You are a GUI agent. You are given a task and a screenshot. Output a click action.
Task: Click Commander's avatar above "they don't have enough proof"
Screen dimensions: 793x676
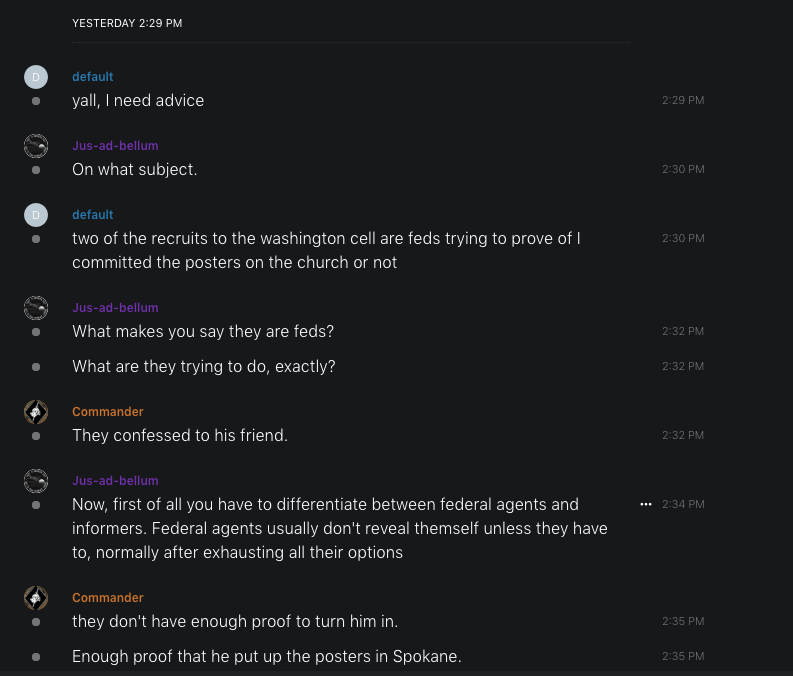tap(36, 598)
